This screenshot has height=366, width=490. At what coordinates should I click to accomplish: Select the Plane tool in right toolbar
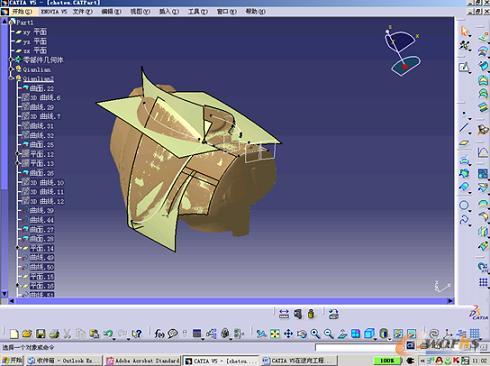click(464, 143)
